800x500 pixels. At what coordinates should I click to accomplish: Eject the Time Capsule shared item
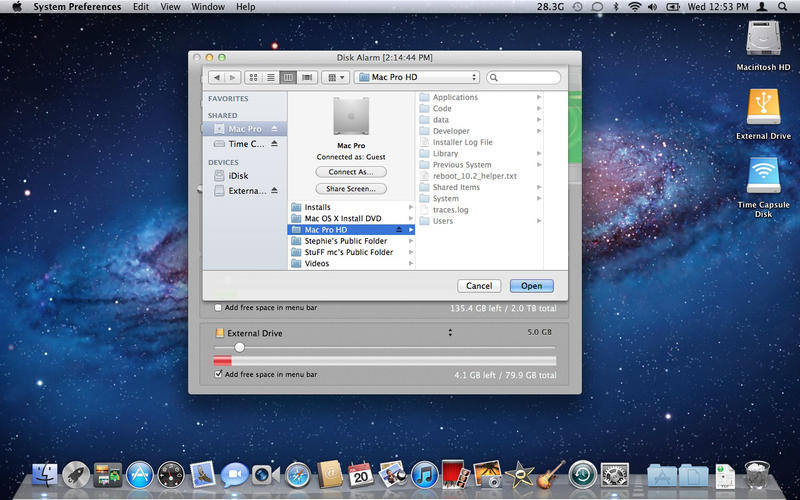[x=274, y=144]
